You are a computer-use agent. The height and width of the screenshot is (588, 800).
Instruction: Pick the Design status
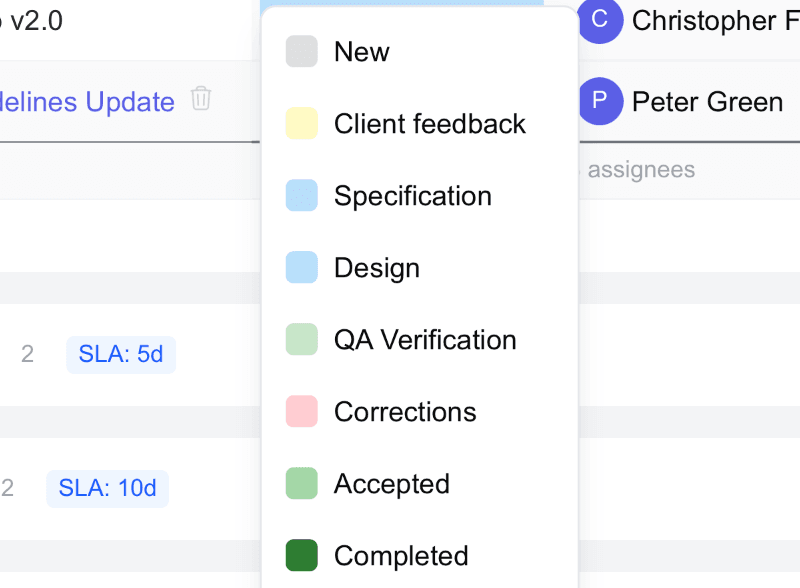tap(376, 268)
